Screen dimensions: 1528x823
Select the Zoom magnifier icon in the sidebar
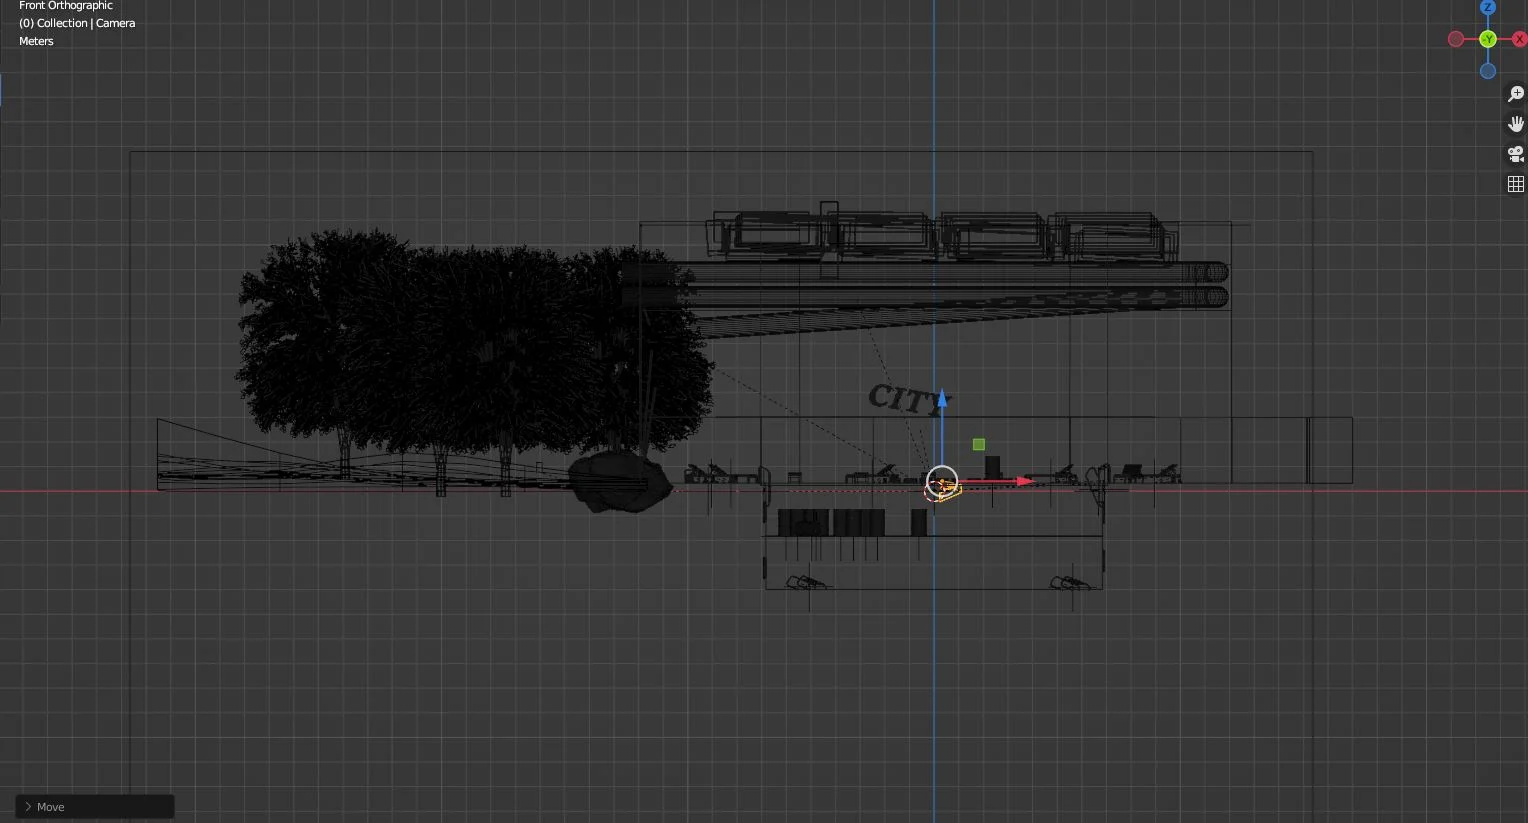tap(1515, 93)
